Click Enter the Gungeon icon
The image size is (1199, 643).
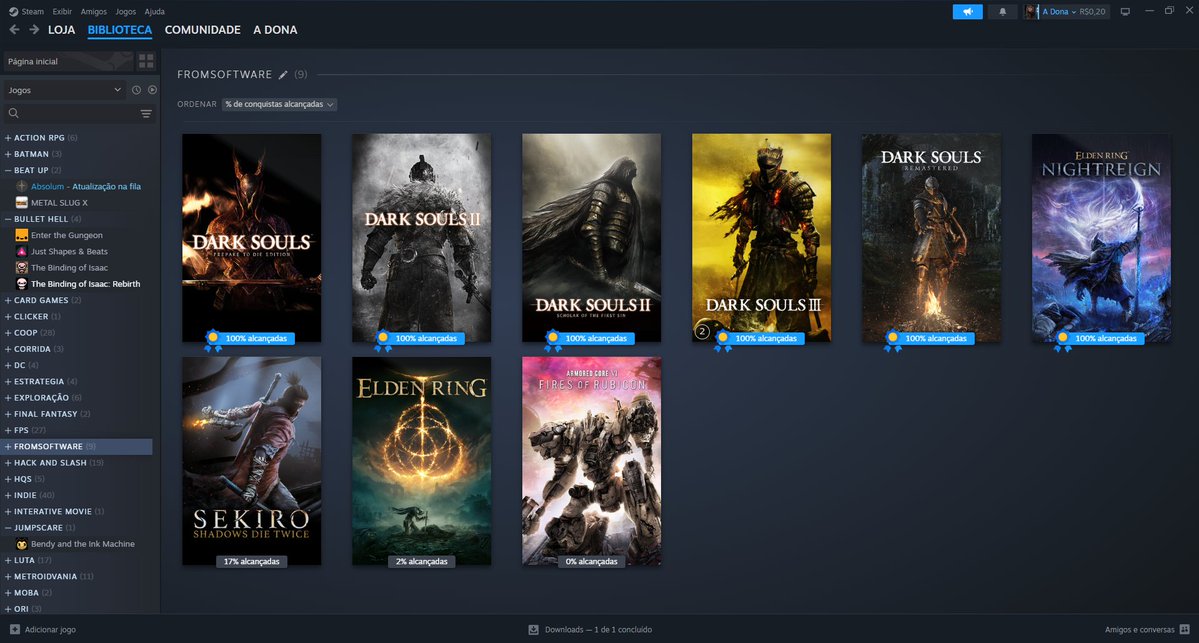tap(21, 235)
